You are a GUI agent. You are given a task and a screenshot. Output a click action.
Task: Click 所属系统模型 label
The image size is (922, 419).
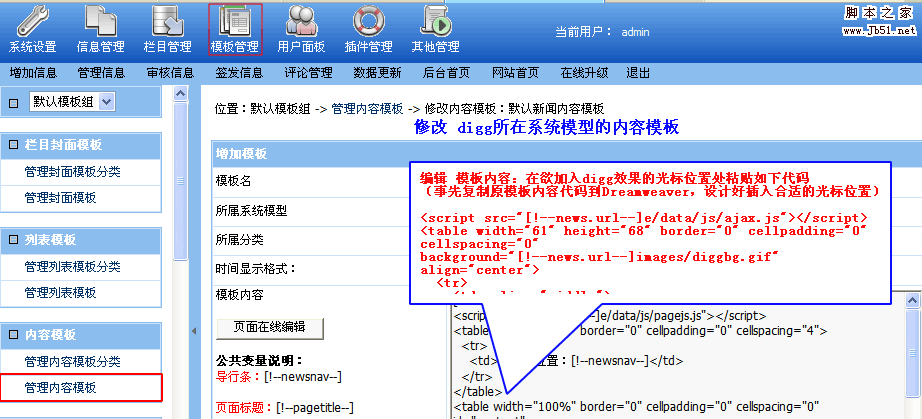[252, 211]
